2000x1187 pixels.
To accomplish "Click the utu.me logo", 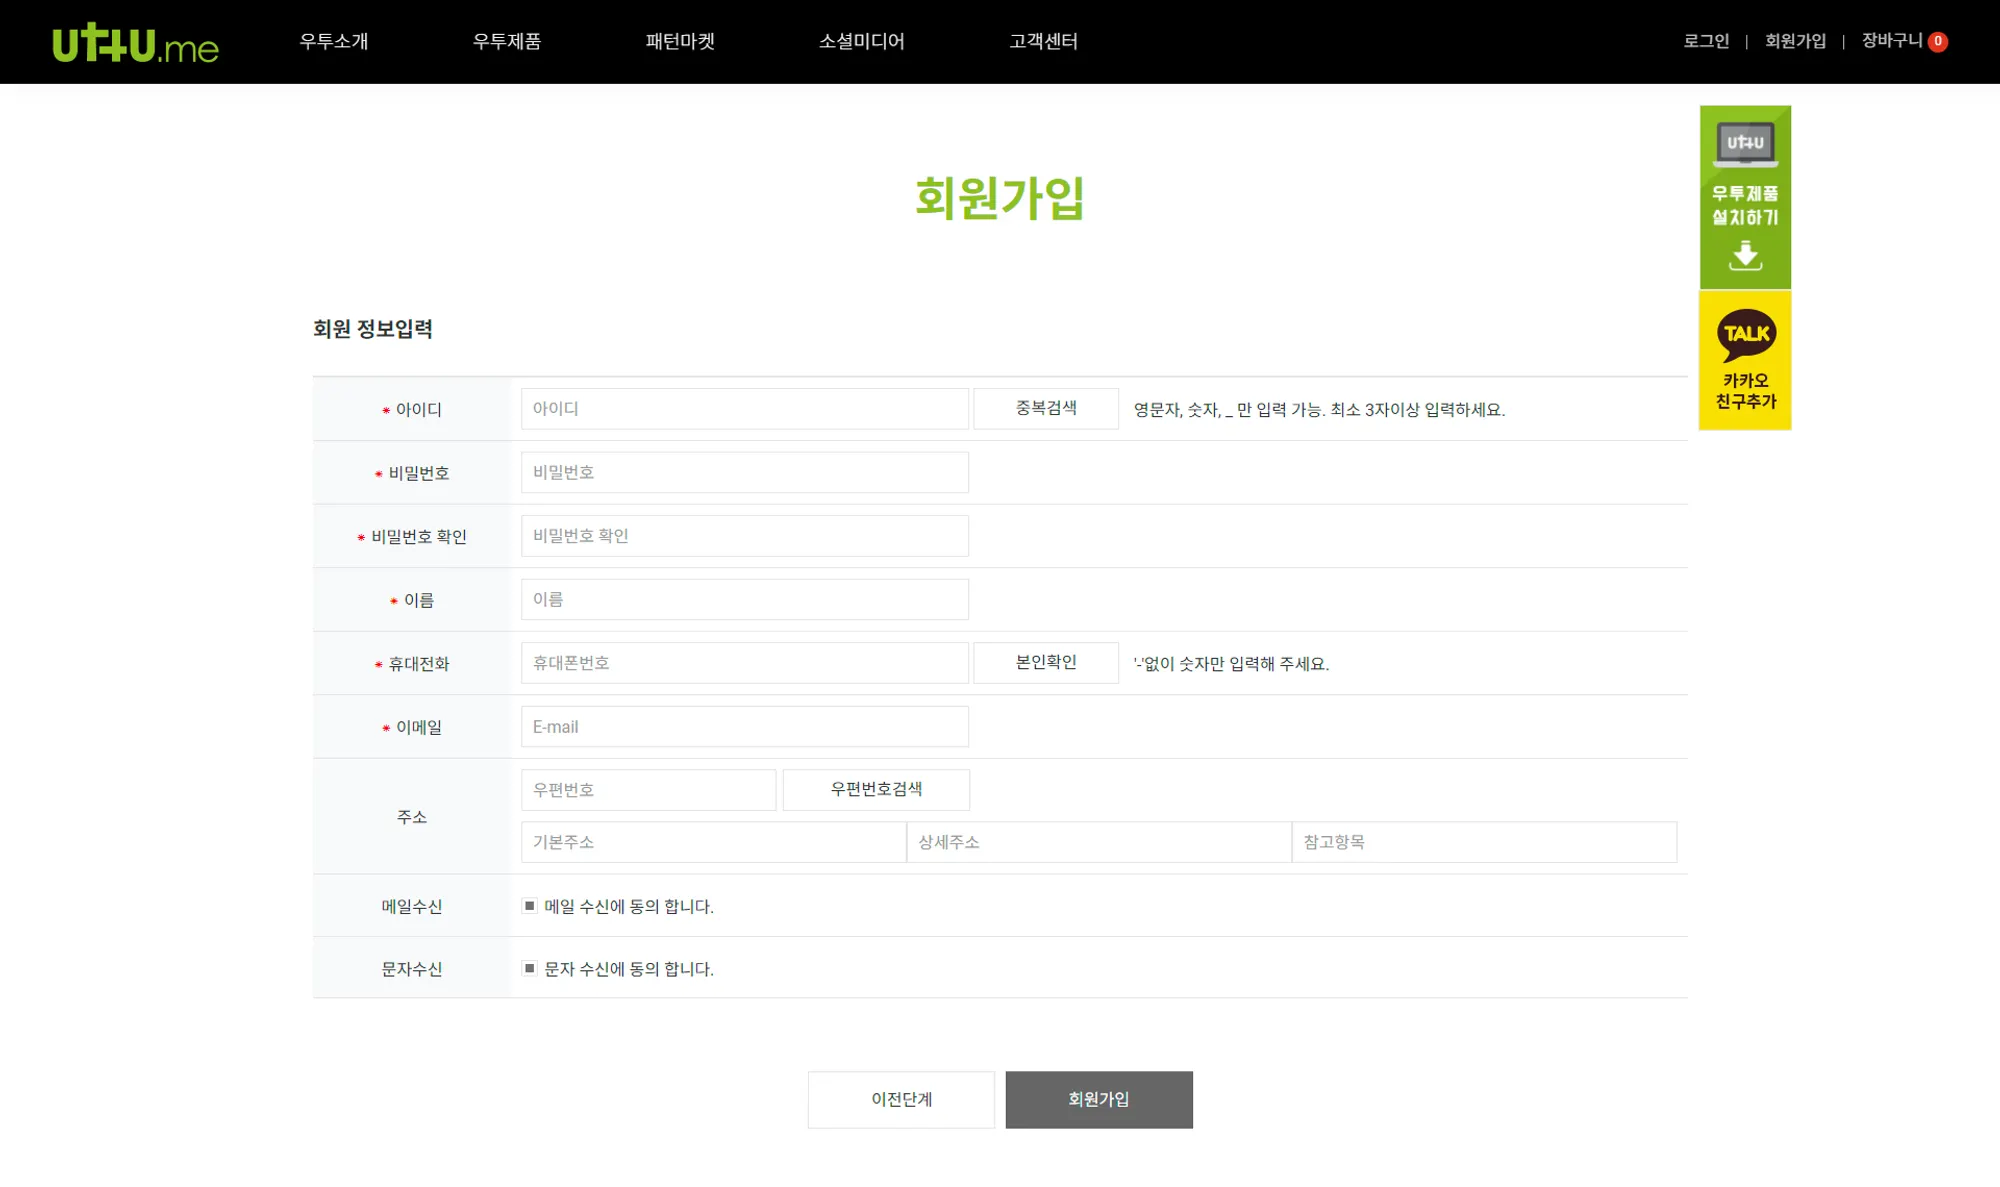I will 135,43.
